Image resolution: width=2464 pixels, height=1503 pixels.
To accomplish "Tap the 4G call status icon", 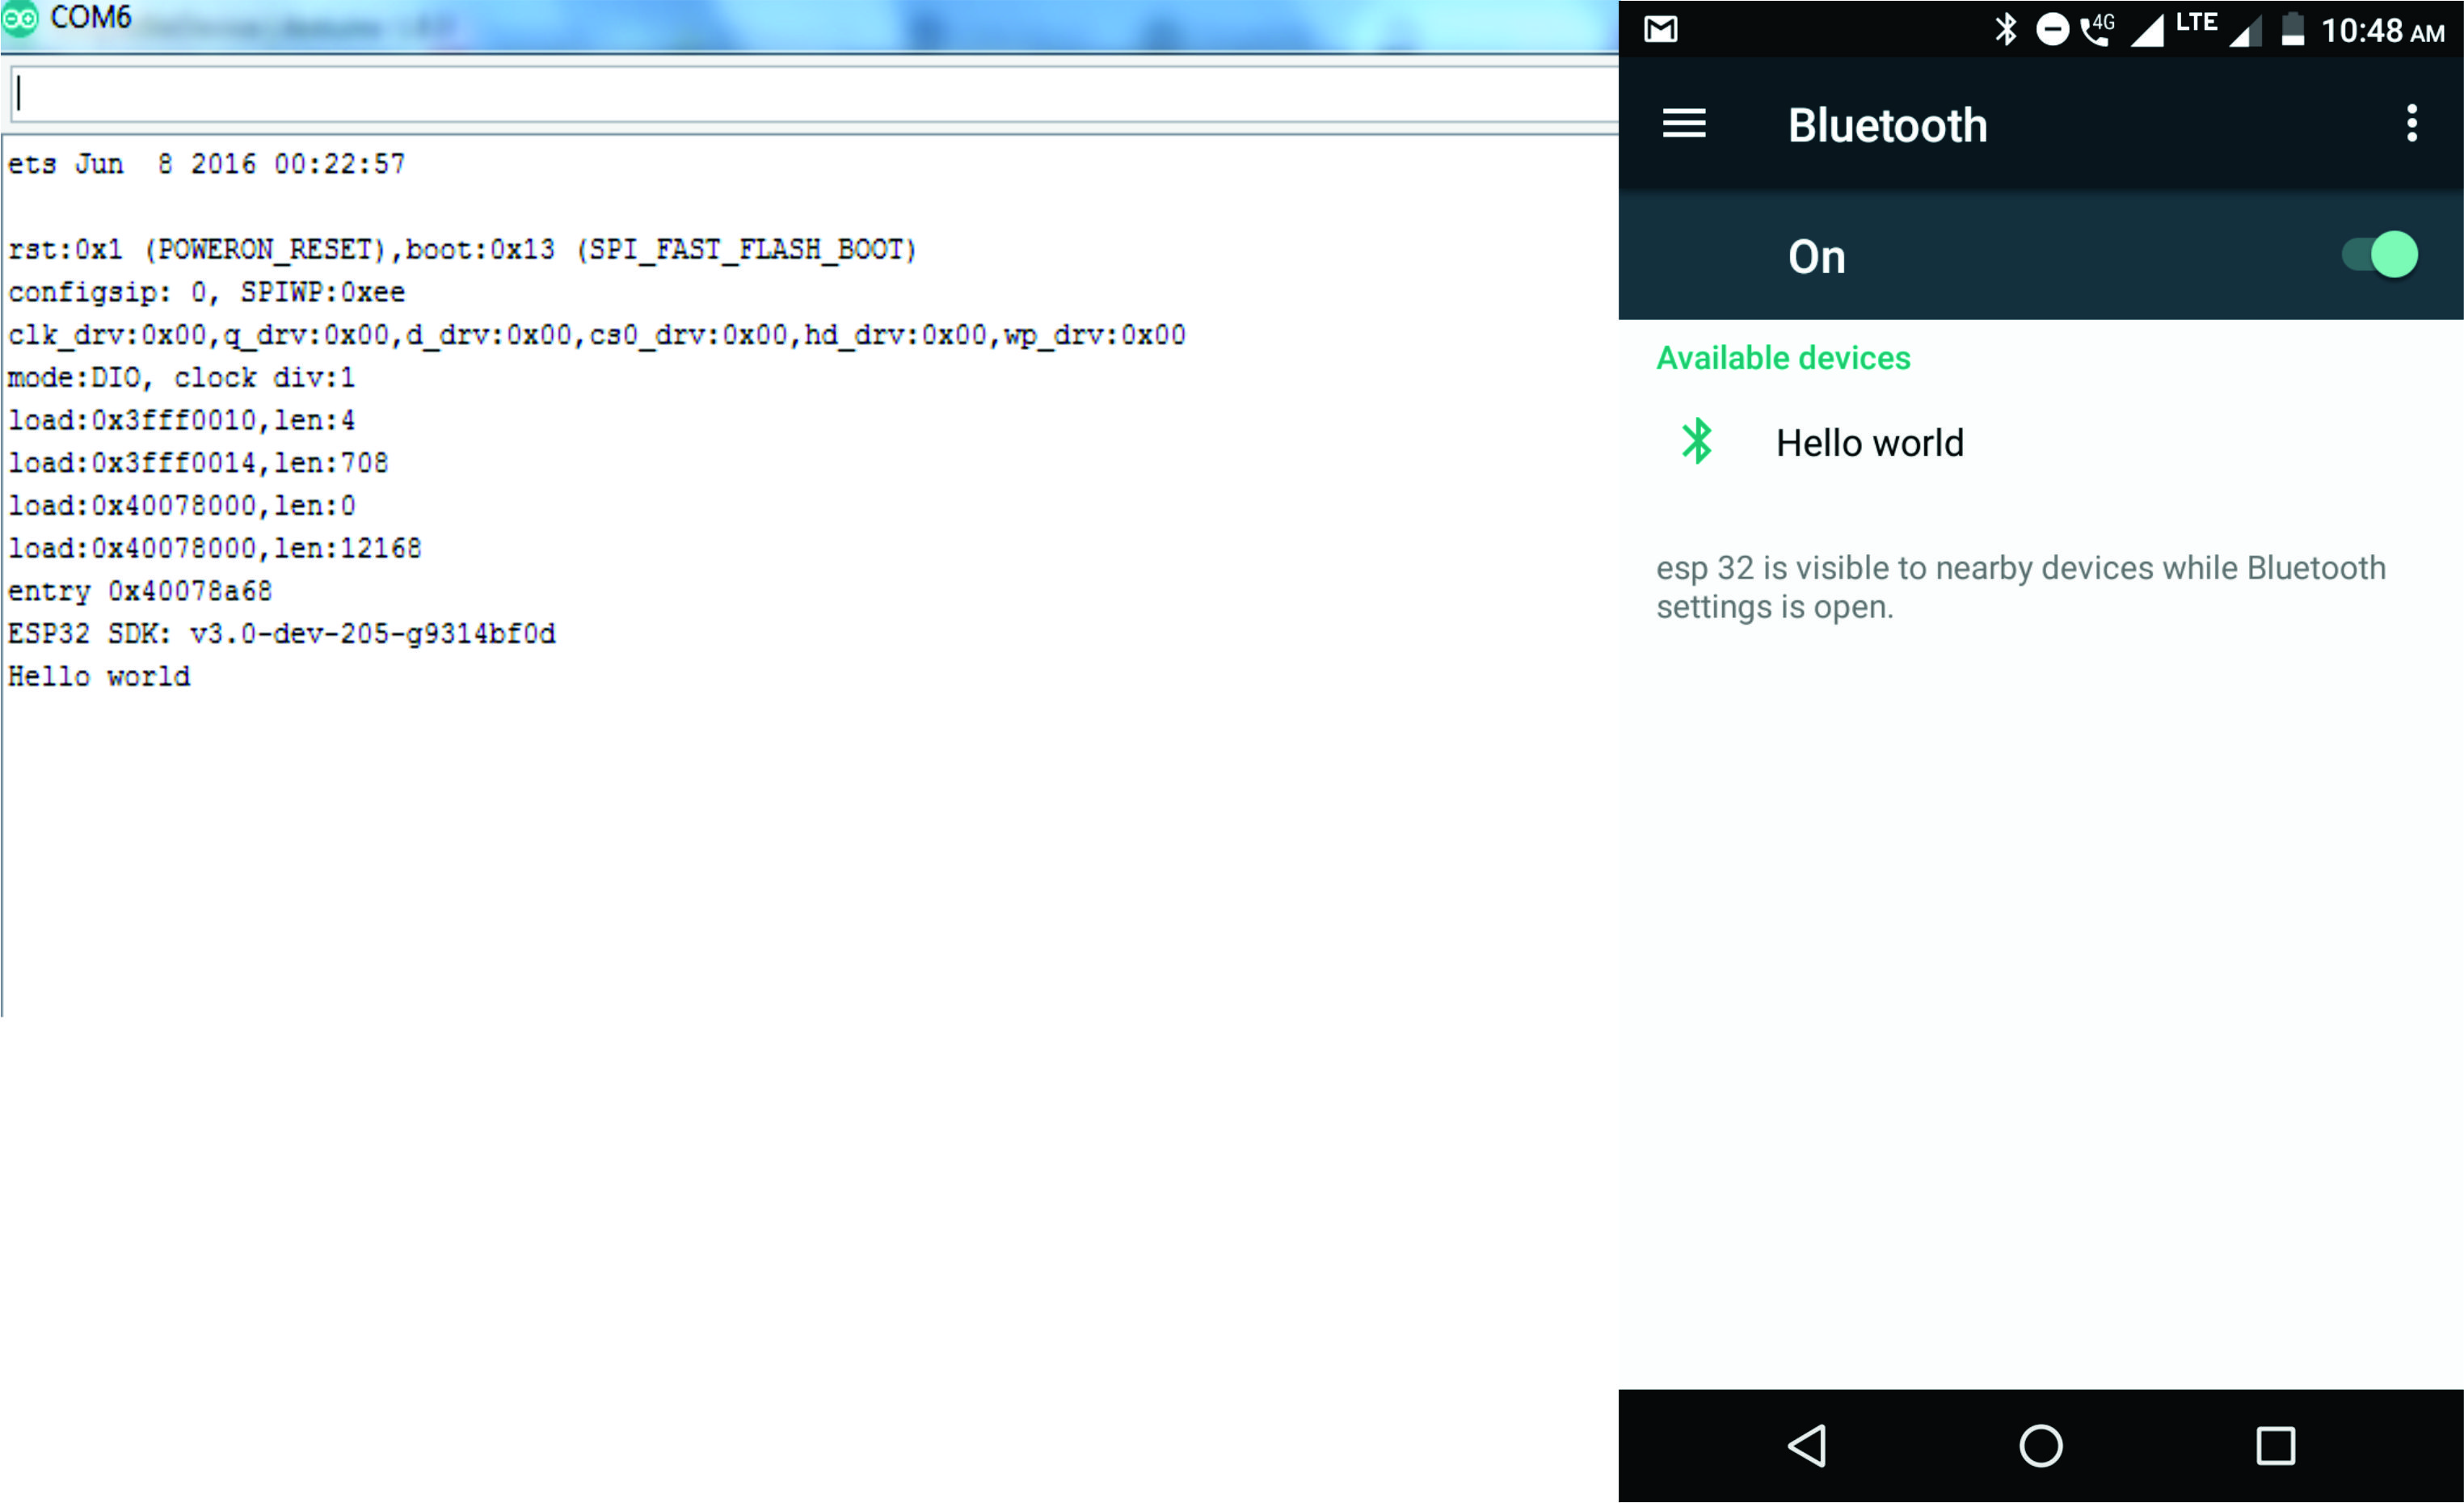I will (x=2097, y=29).
